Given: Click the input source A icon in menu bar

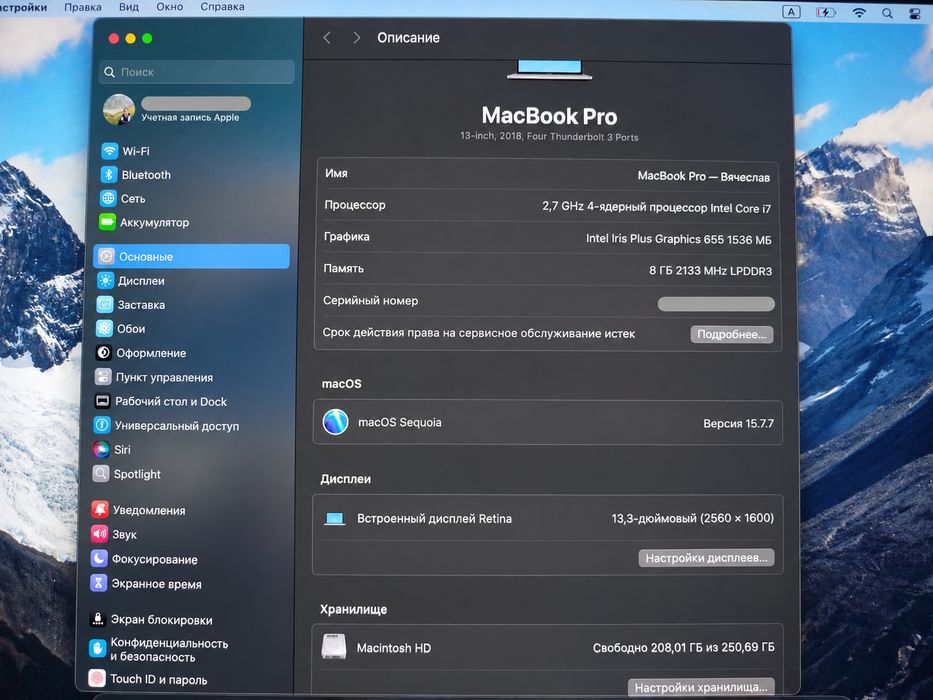Looking at the screenshot, I should tap(791, 11).
